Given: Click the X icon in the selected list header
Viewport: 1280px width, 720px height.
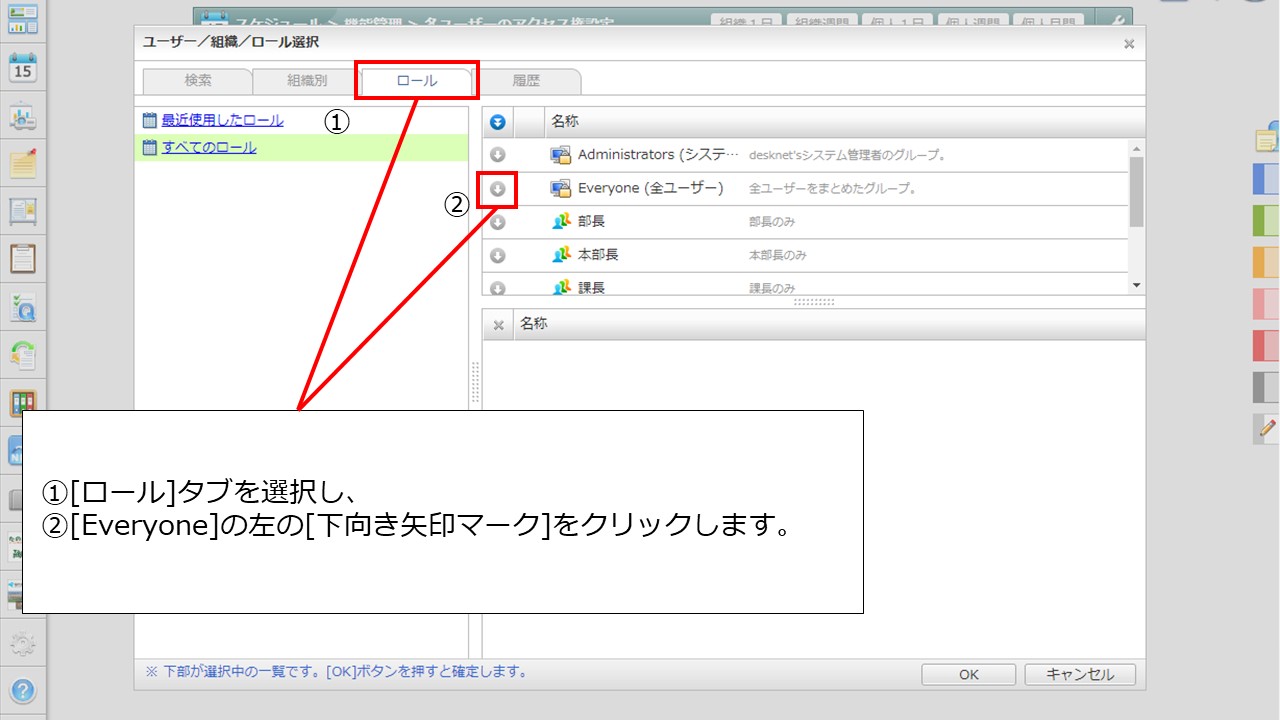Looking at the screenshot, I should tap(498, 325).
